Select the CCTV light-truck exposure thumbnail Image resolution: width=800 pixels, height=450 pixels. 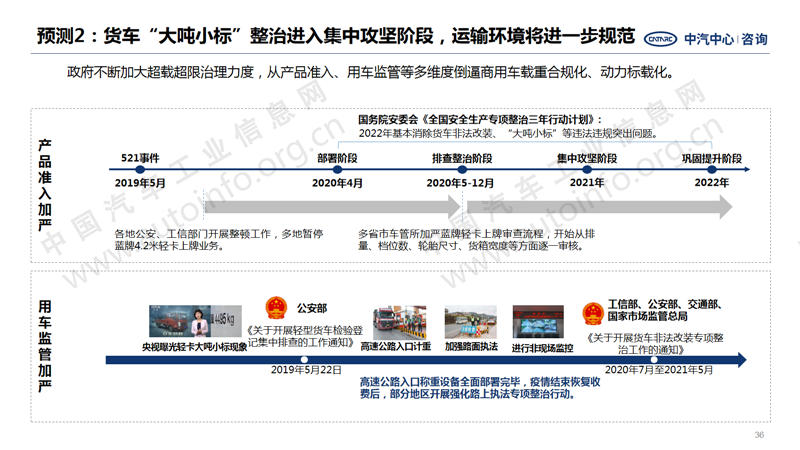tap(195, 321)
